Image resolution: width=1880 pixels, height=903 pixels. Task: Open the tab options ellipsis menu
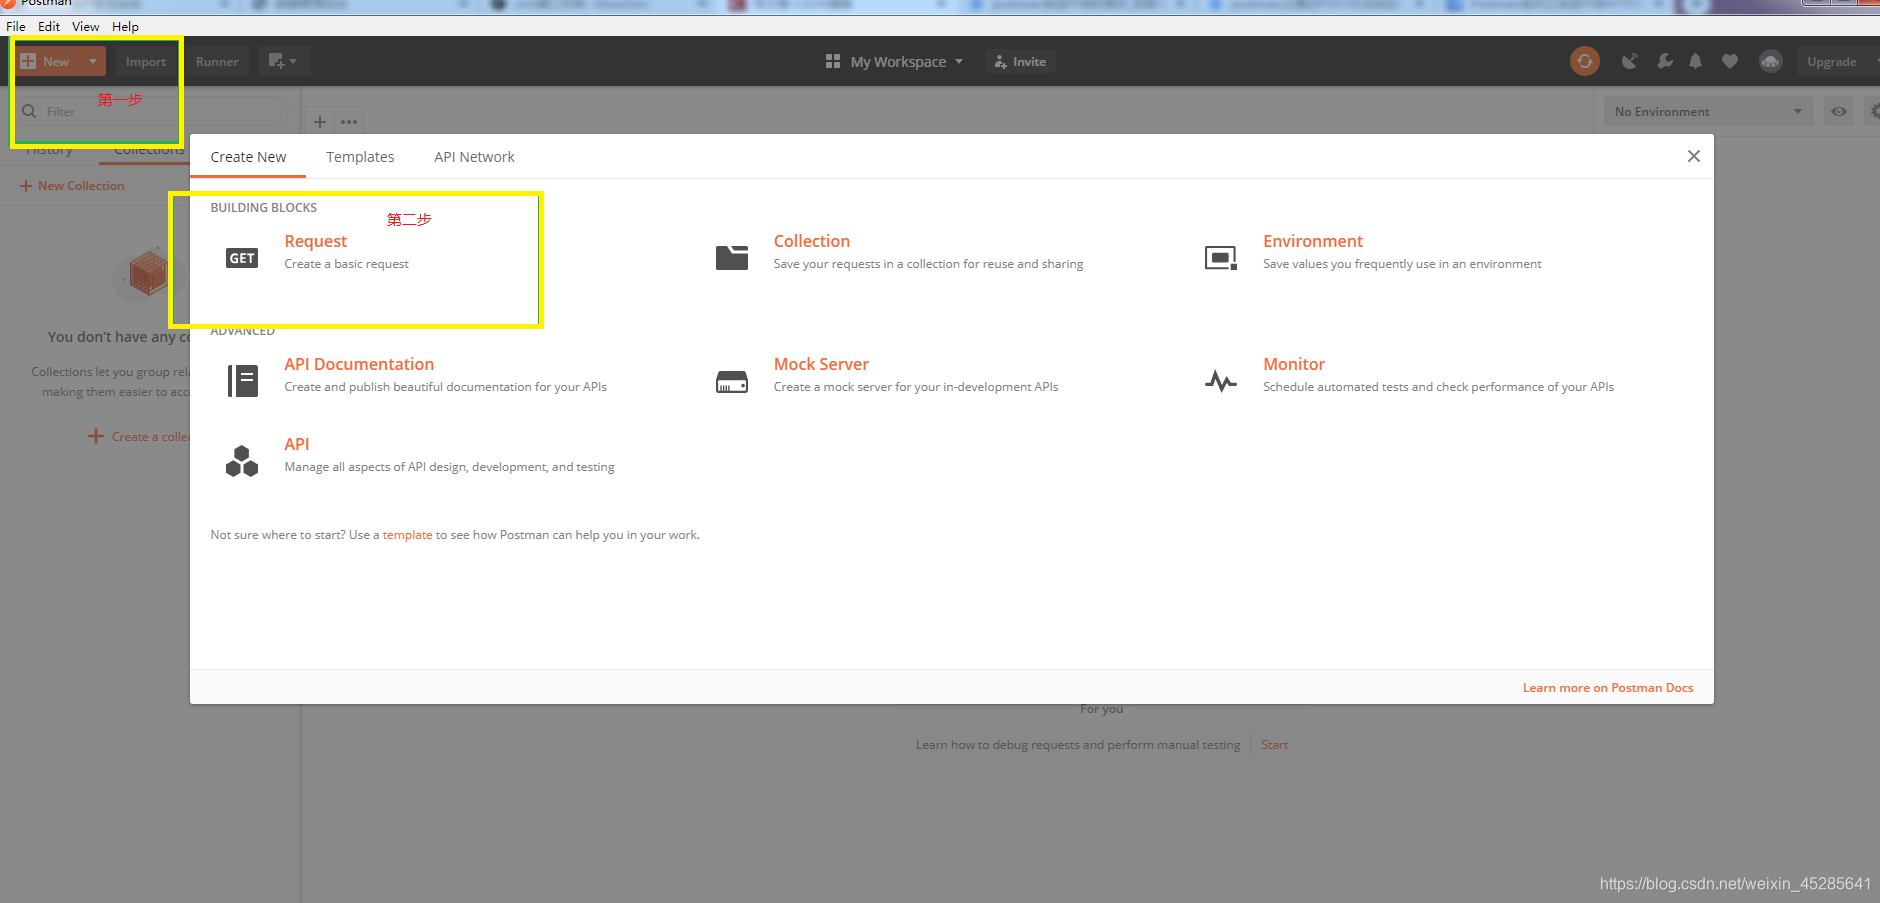click(349, 122)
